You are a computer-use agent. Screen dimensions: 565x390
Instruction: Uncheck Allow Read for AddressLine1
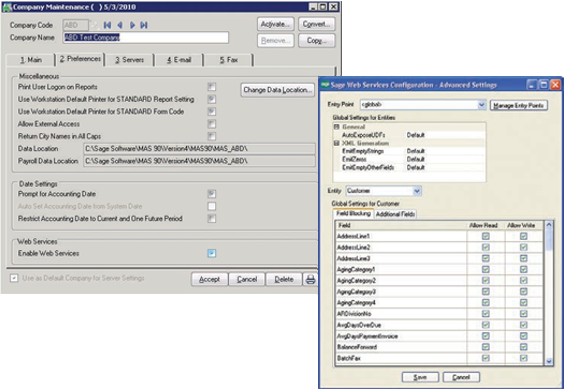[485, 236]
